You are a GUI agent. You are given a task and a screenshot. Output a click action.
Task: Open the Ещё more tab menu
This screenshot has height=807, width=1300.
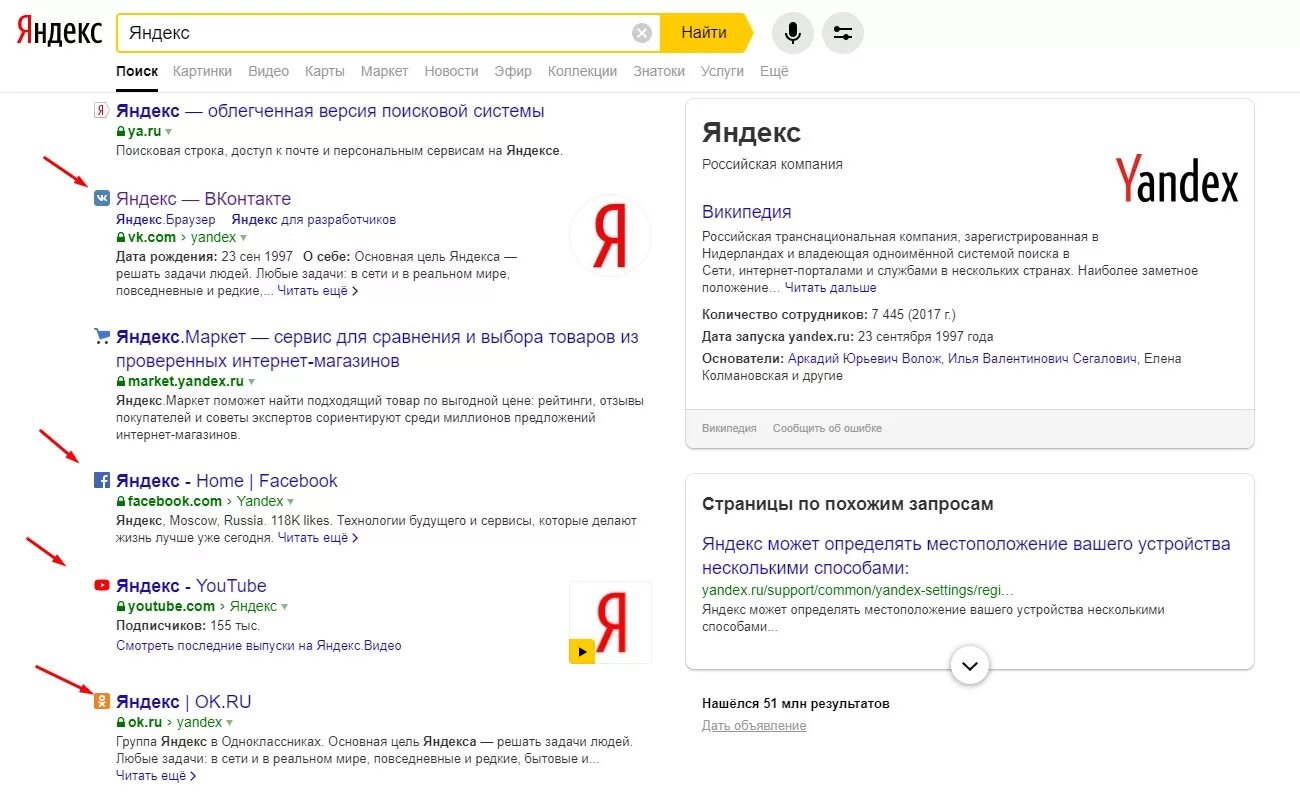(x=774, y=71)
